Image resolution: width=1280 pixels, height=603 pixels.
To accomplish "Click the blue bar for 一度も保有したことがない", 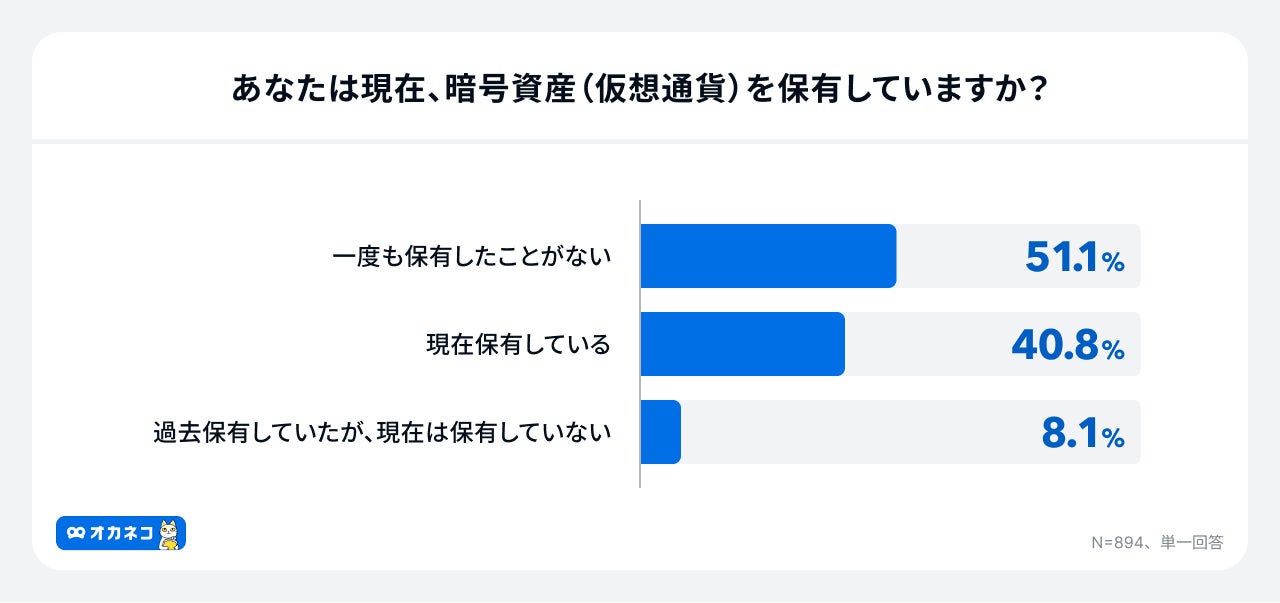I will [767, 256].
